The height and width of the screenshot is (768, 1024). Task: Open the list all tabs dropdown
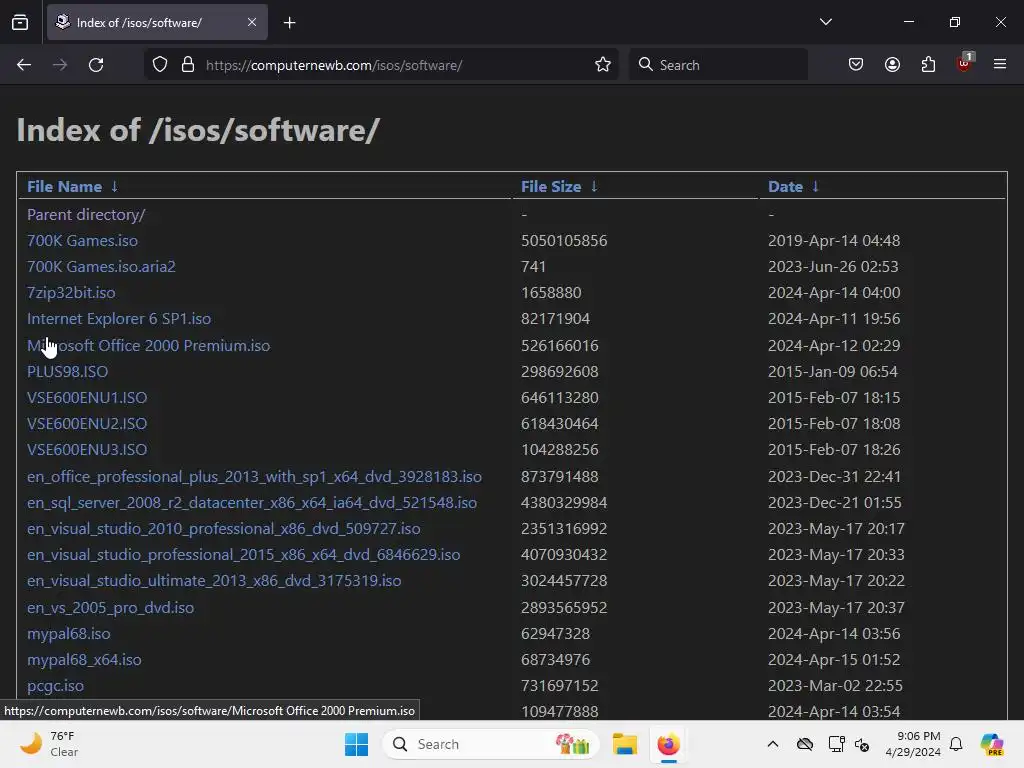825,22
